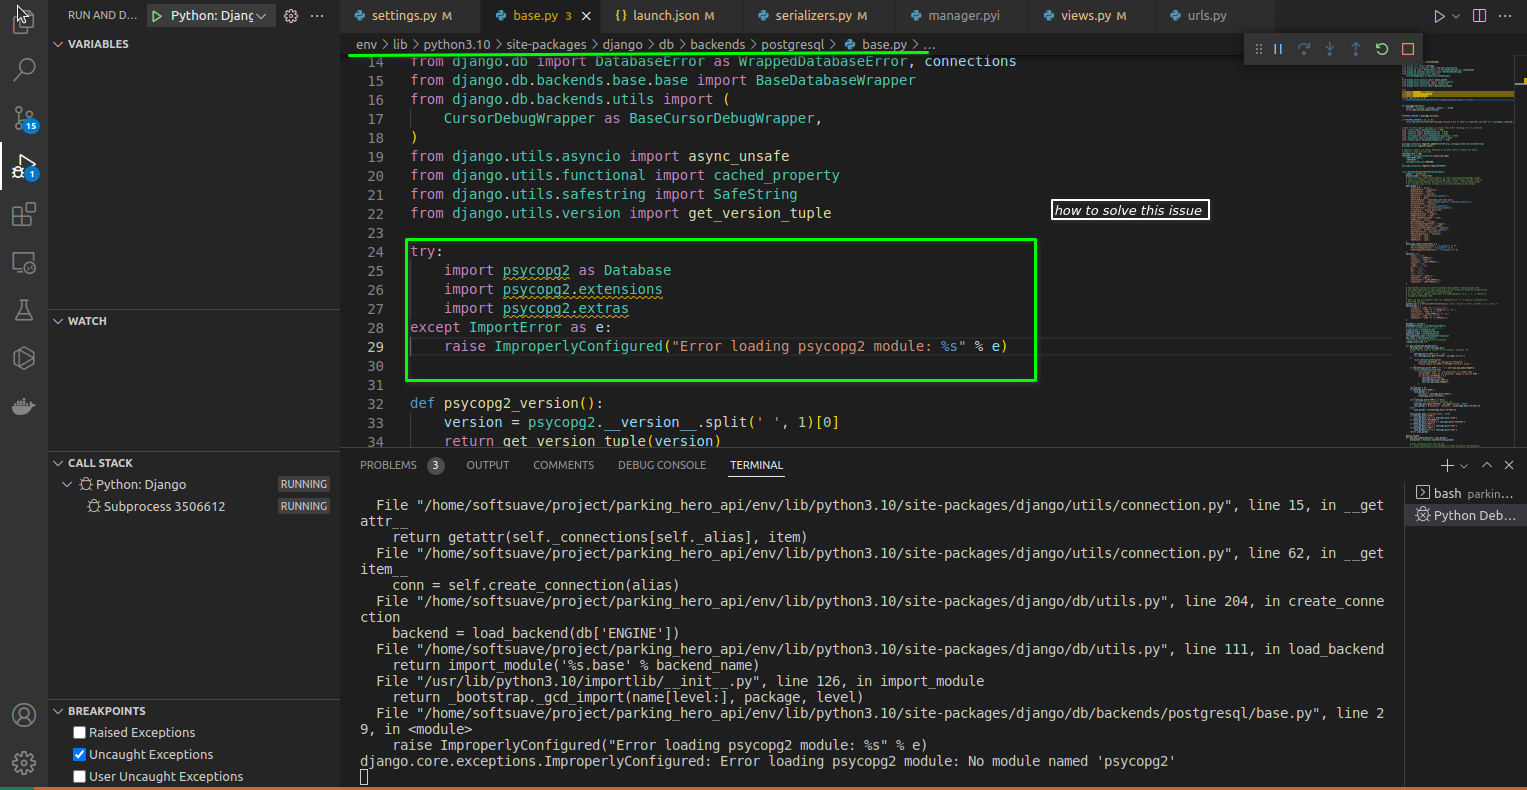
Task: Disable Uncaught Exceptions breakpoint
Action: pyautogui.click(x=80, y=755)
